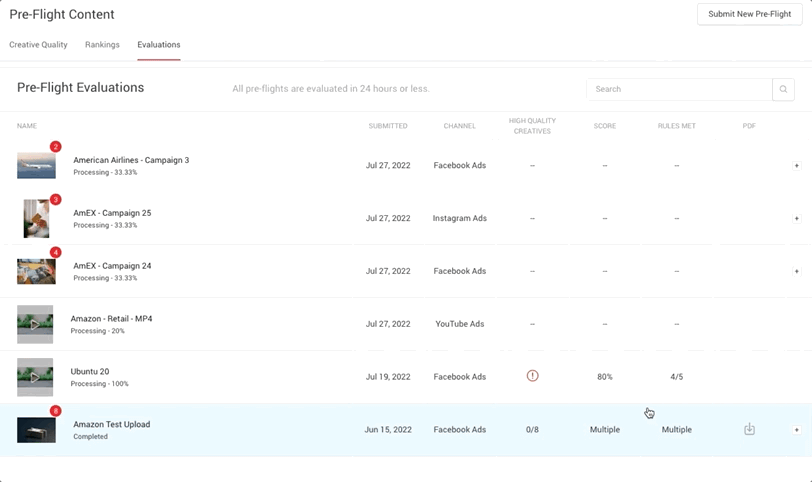The image size is (812, 482).
Task: Click the red badge 3 on AmEX Campaign 25
Action: click(55, 200)
